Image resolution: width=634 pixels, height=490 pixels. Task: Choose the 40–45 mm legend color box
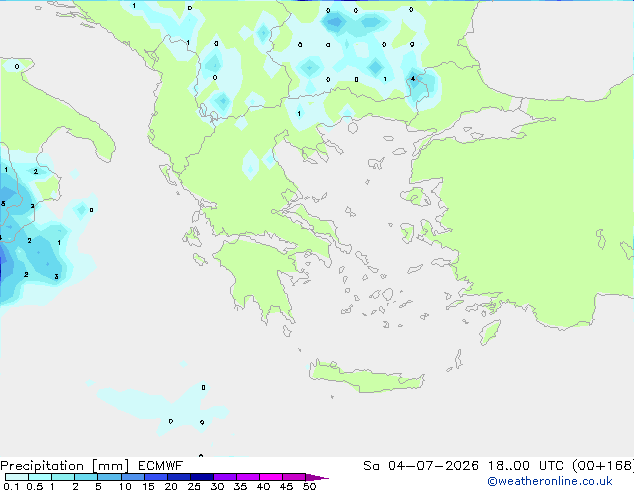[271, 477]
